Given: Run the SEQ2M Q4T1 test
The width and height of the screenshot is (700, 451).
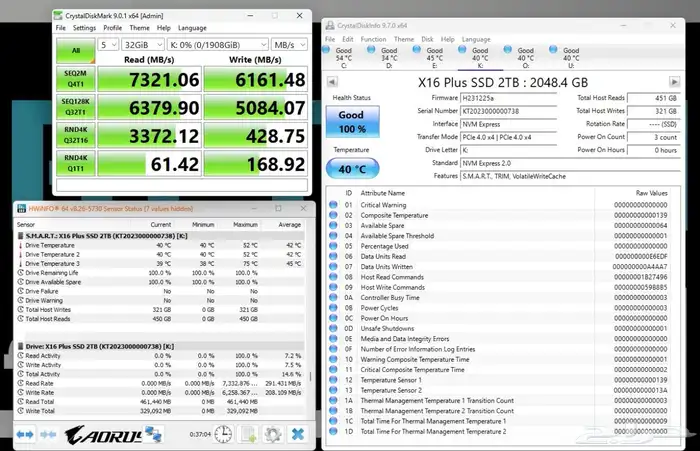Looking at the screenshot, I should coord(76,79).
